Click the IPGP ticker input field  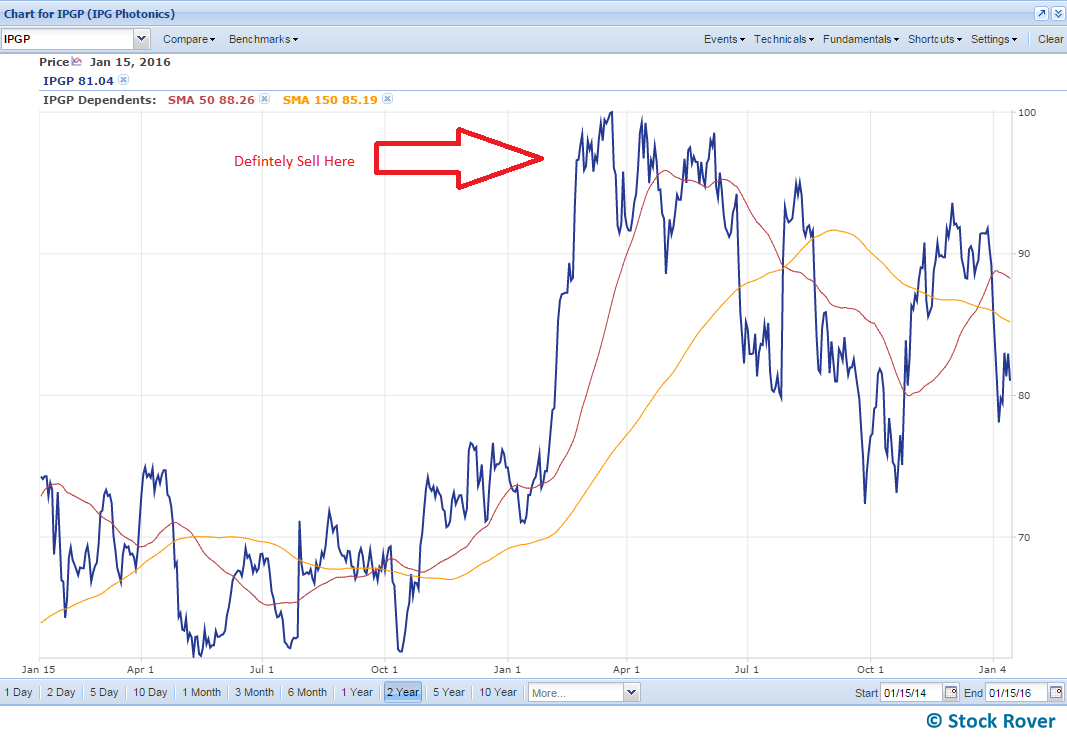coord(67,39)
